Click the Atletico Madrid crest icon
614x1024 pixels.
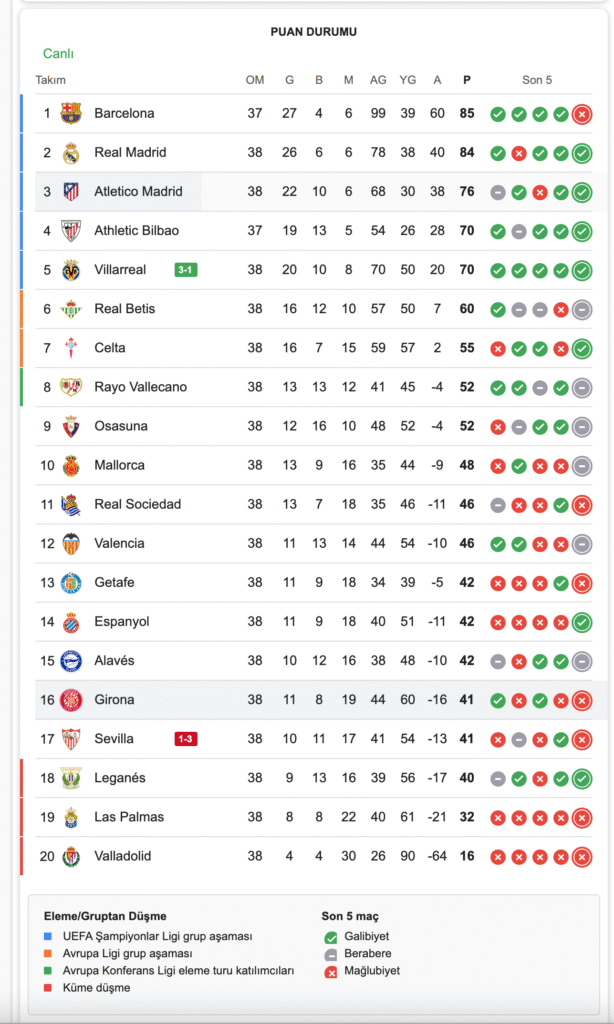coord(71,192)
